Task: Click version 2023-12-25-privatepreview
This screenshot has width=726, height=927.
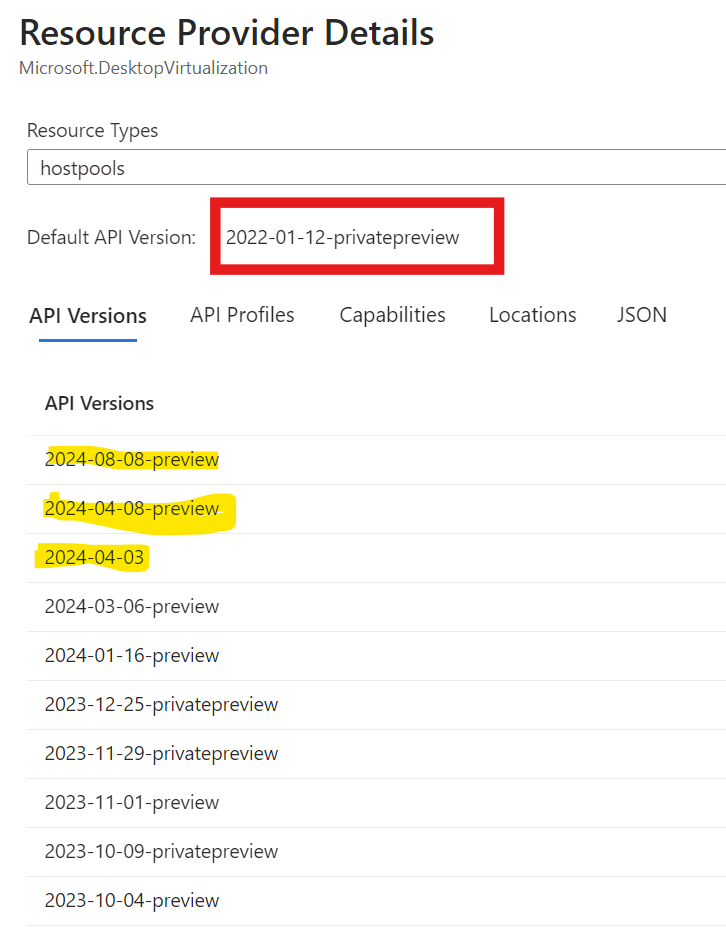Action: (x=160, y=704)
